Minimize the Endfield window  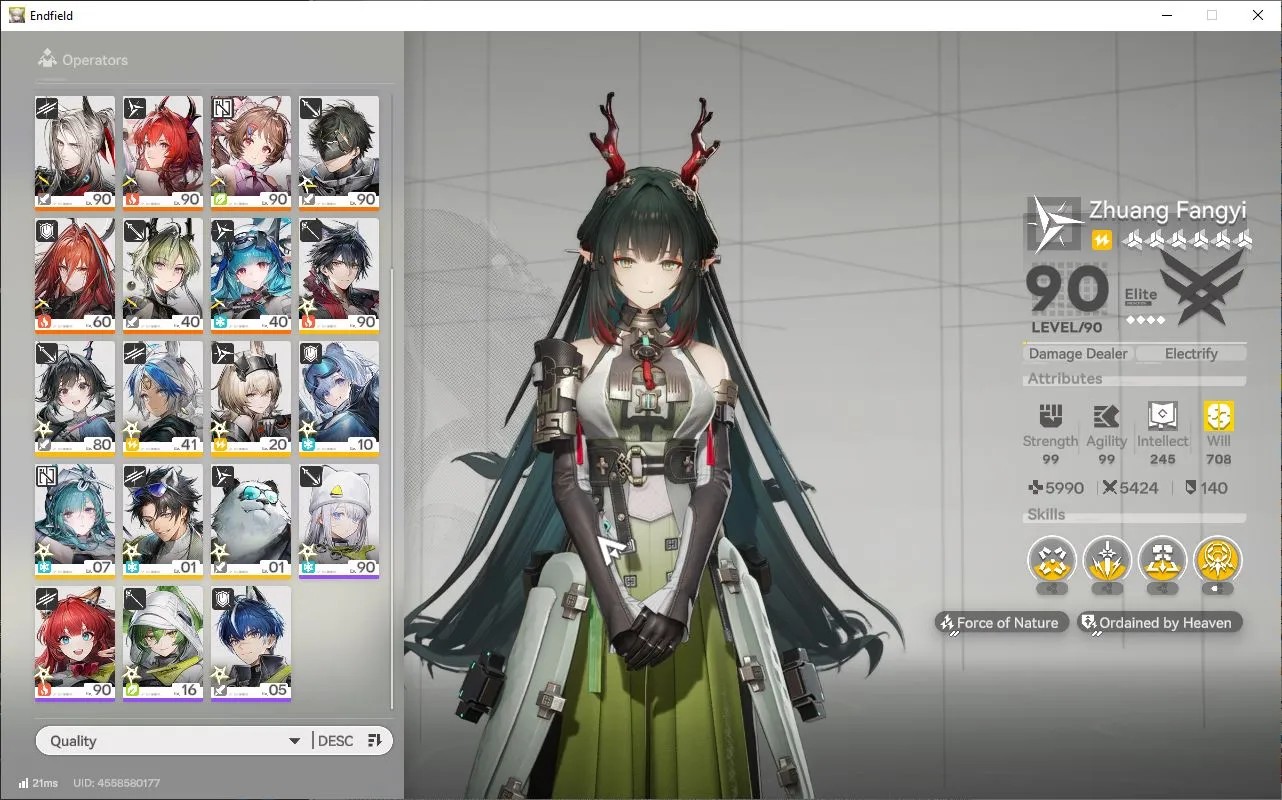1167,15
